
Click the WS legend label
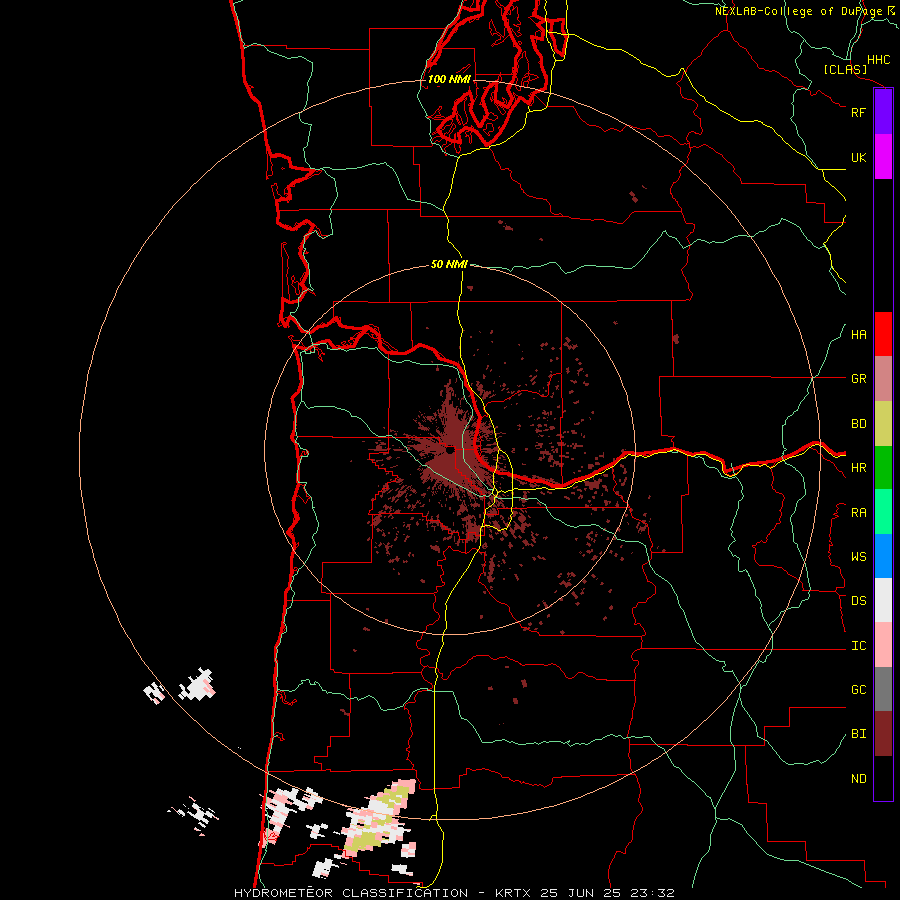click(x=858, y=557)
